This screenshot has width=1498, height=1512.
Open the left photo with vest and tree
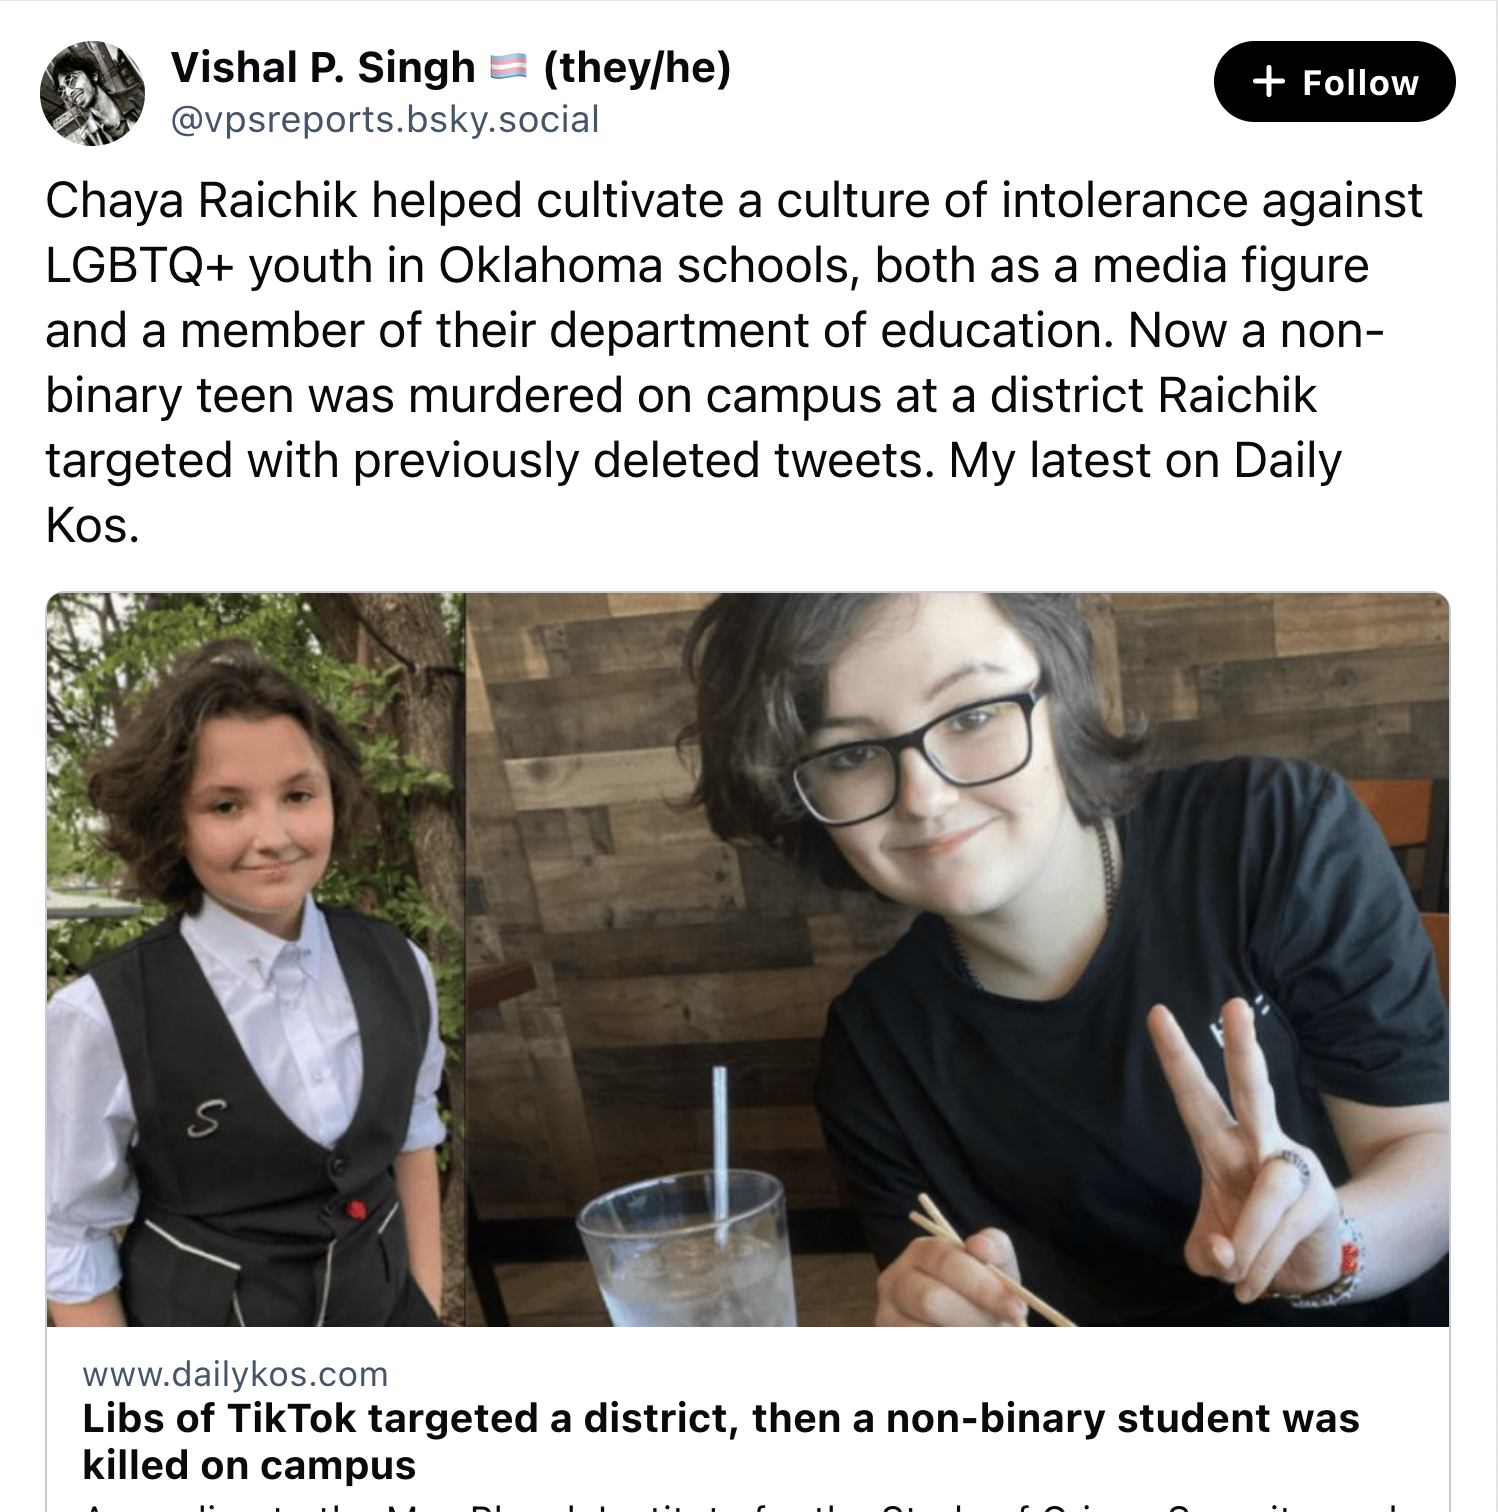tap(256, 960)
